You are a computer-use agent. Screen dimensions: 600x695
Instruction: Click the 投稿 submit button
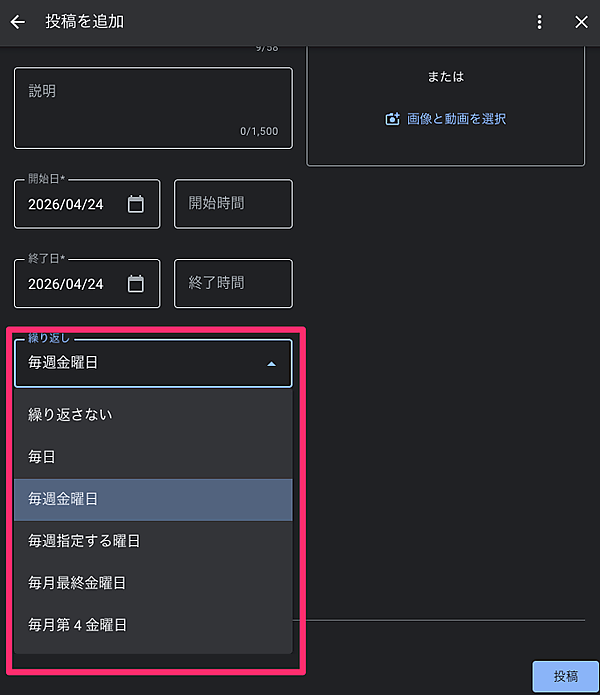[565, 676]
